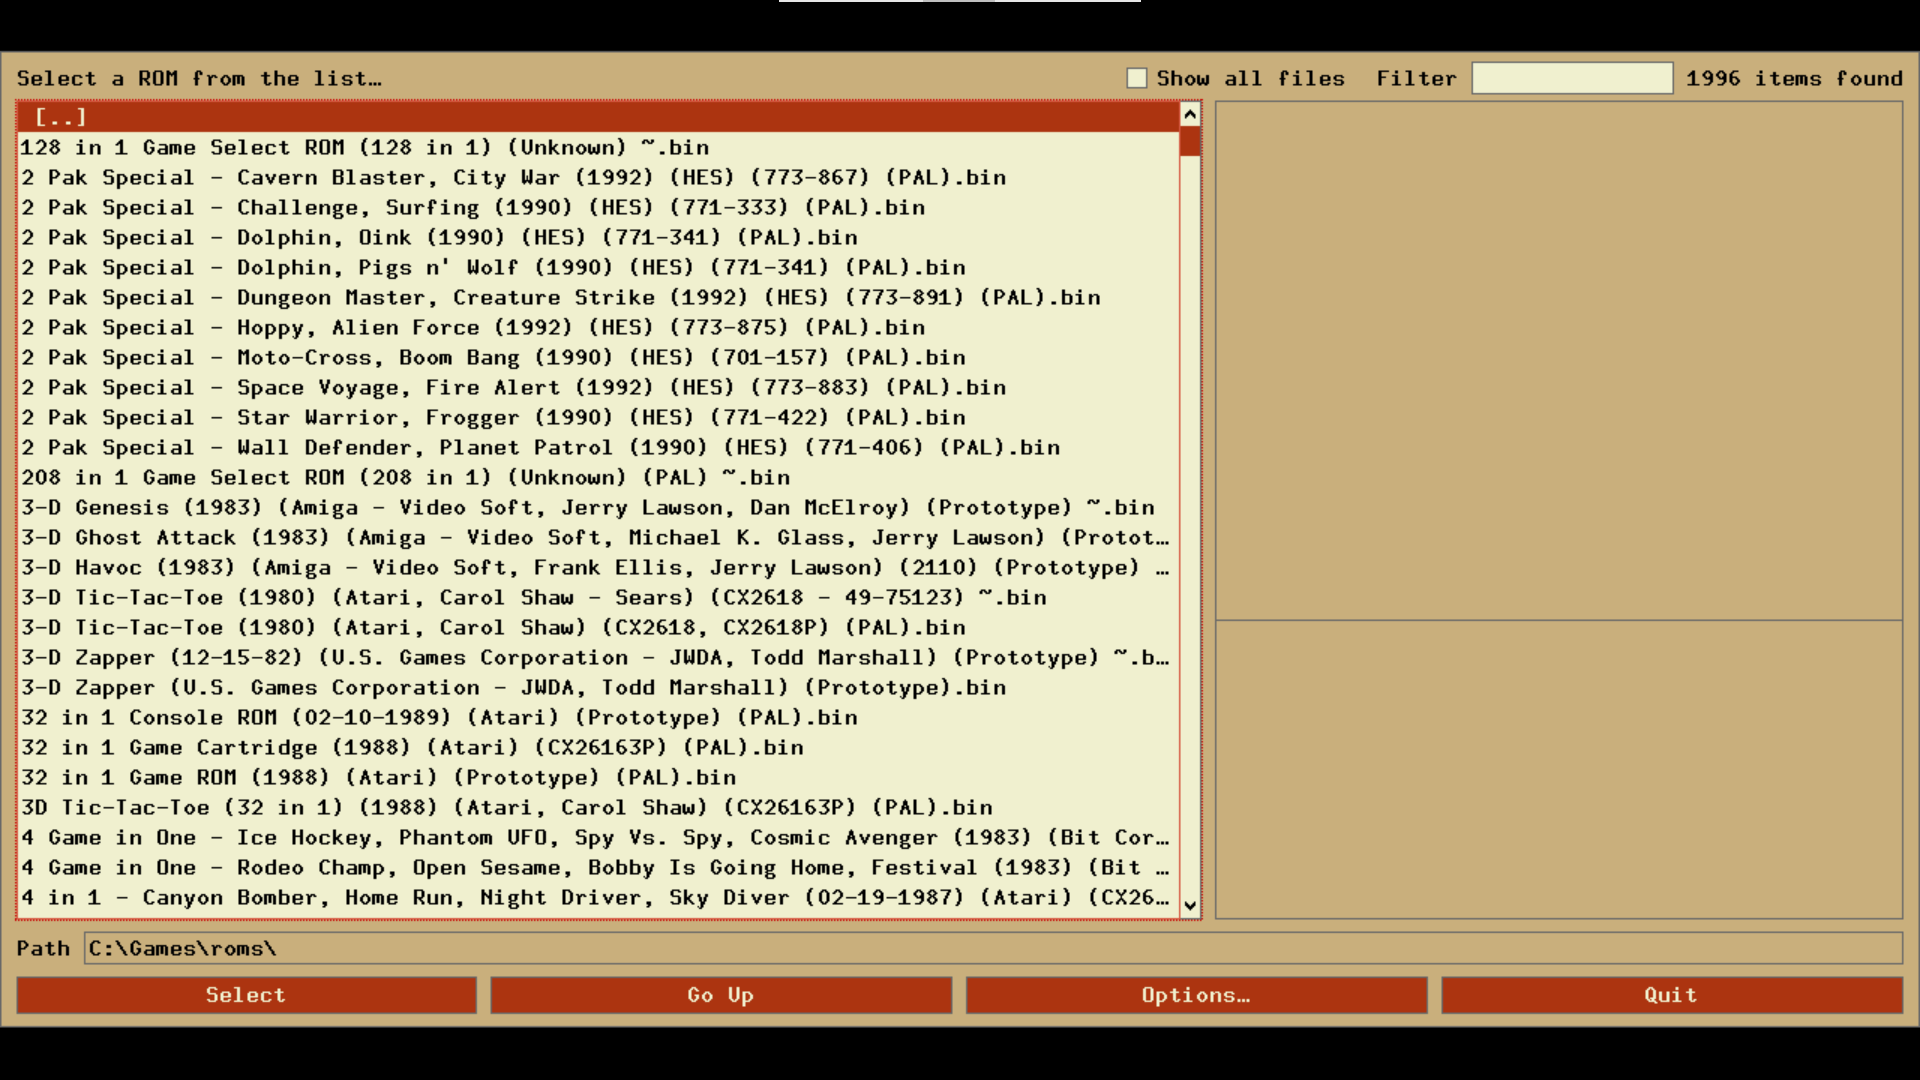
Task: Click the Quit button
Action: tap(1671, 995)
